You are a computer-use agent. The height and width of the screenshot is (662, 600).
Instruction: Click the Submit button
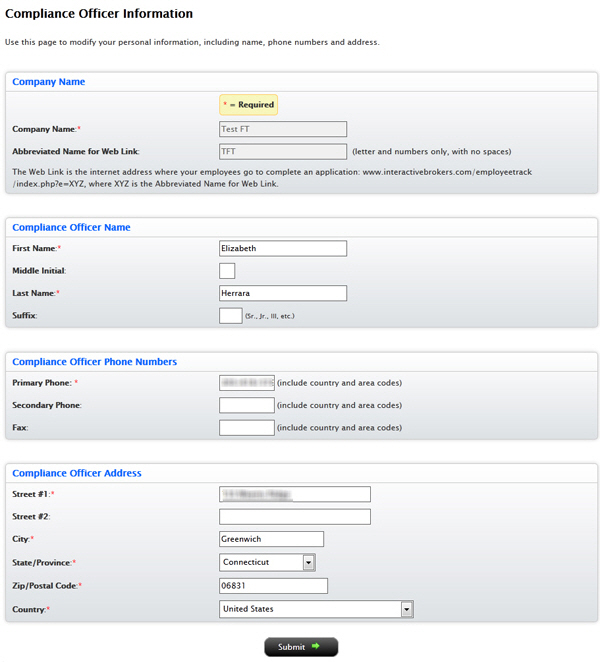pyautogui.click(x=301, y=647)
